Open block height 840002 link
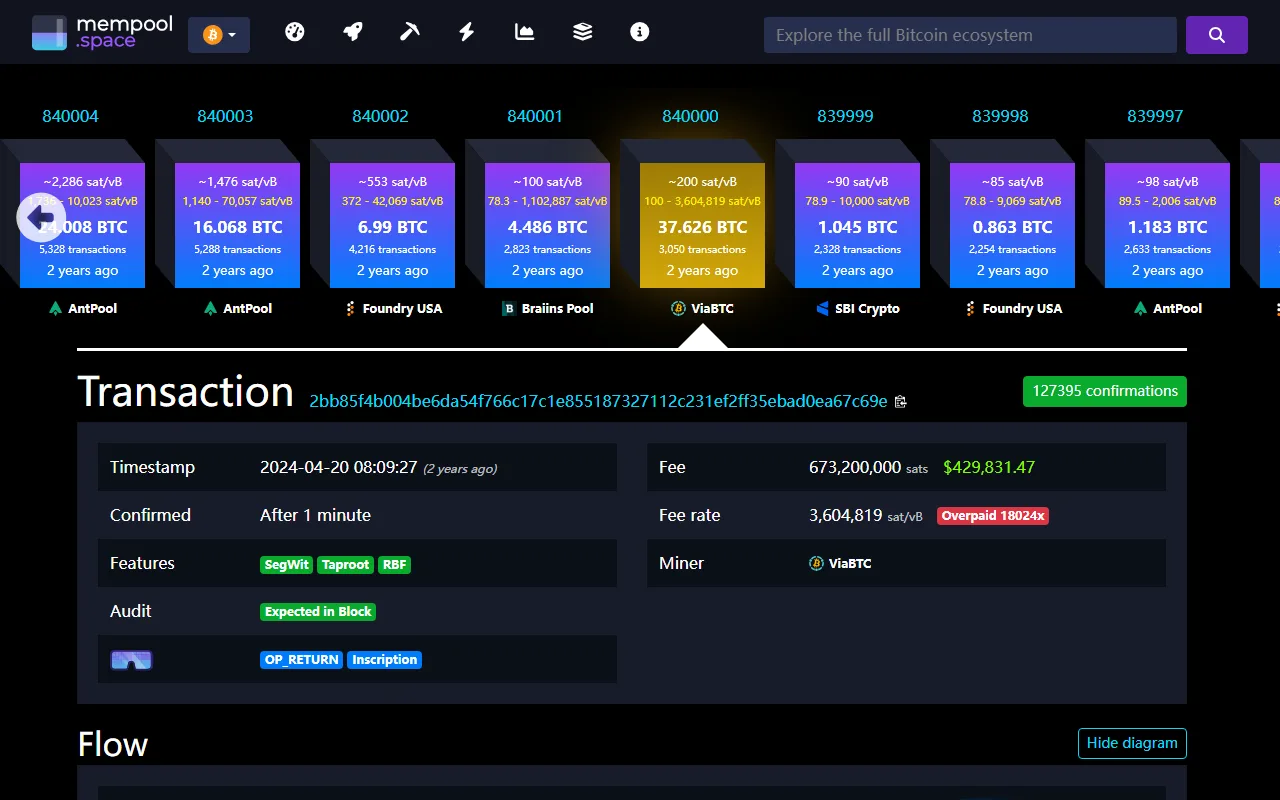The width and height of the screenshot is (1280, 800). pyautogui.click(x=380, y=116)
